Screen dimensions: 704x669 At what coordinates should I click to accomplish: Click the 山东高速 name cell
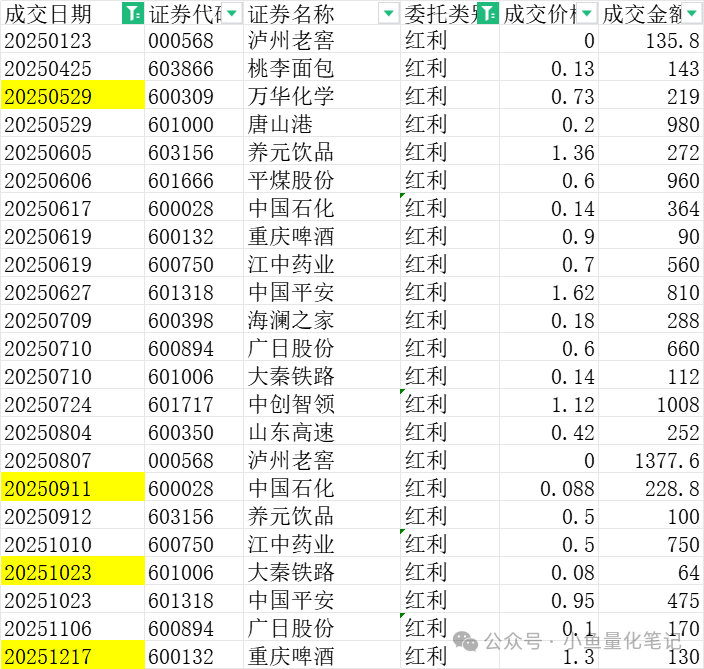[322, 431]
